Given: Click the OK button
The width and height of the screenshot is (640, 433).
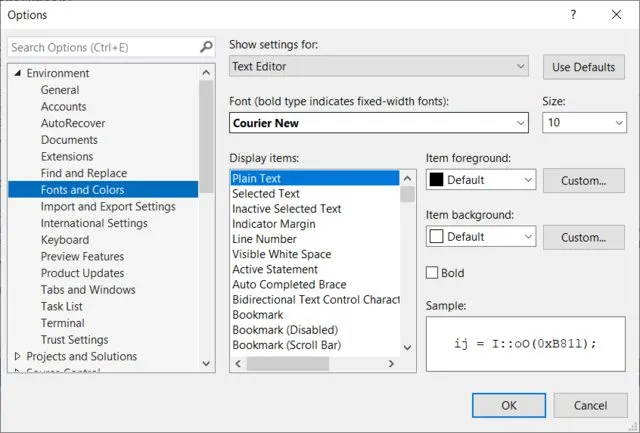Looking at the screenshot, I should click(x=508, y=405).
